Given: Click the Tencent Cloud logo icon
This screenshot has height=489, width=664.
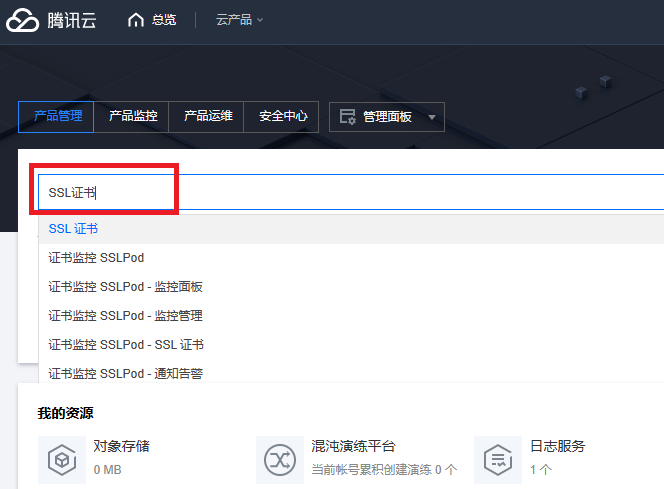Looking at the screenshot, I should [23, 20].
